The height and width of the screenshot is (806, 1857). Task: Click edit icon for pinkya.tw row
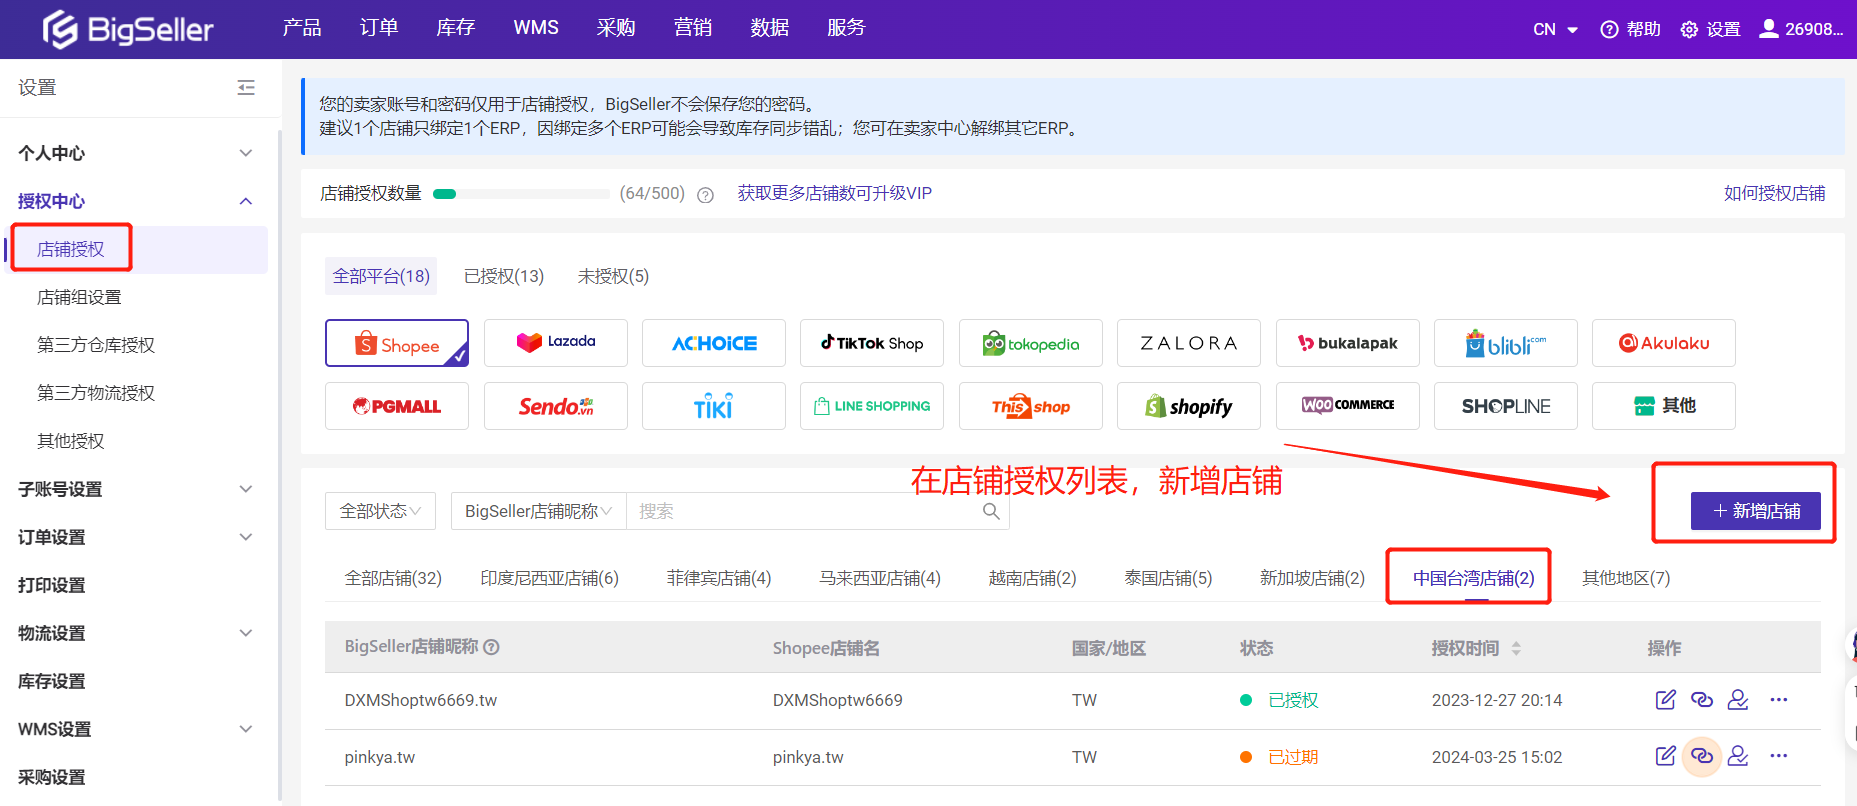(x=1665, y=756)
